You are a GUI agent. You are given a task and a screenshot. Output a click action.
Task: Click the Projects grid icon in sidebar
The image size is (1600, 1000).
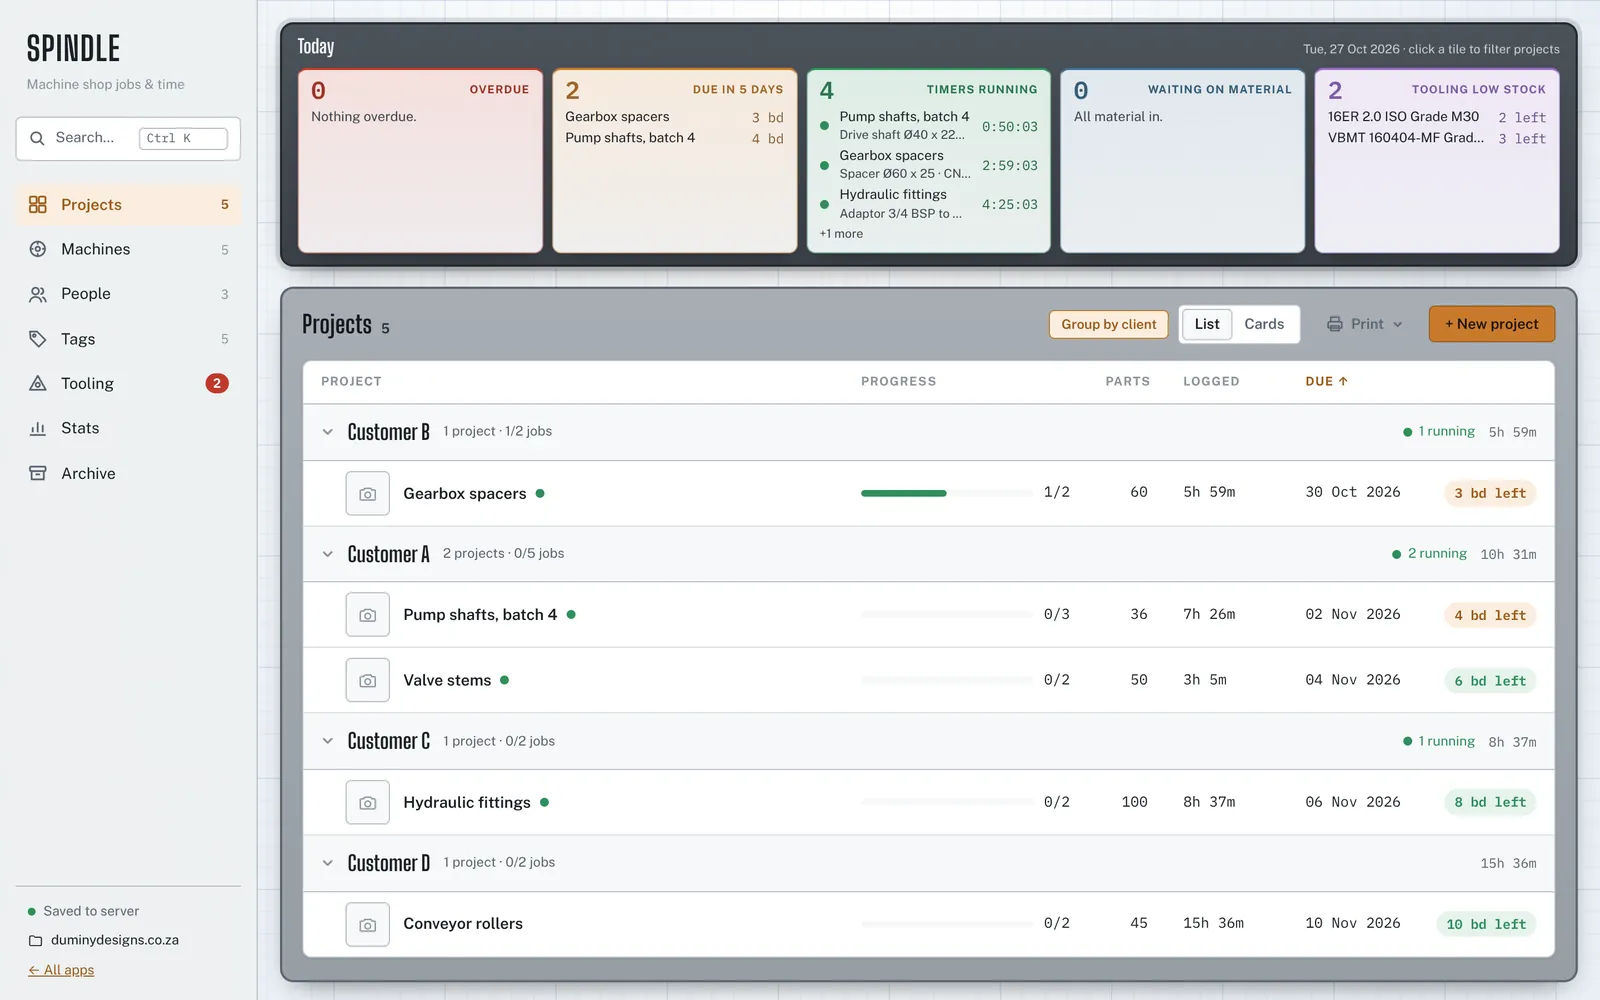coord(38,204)
